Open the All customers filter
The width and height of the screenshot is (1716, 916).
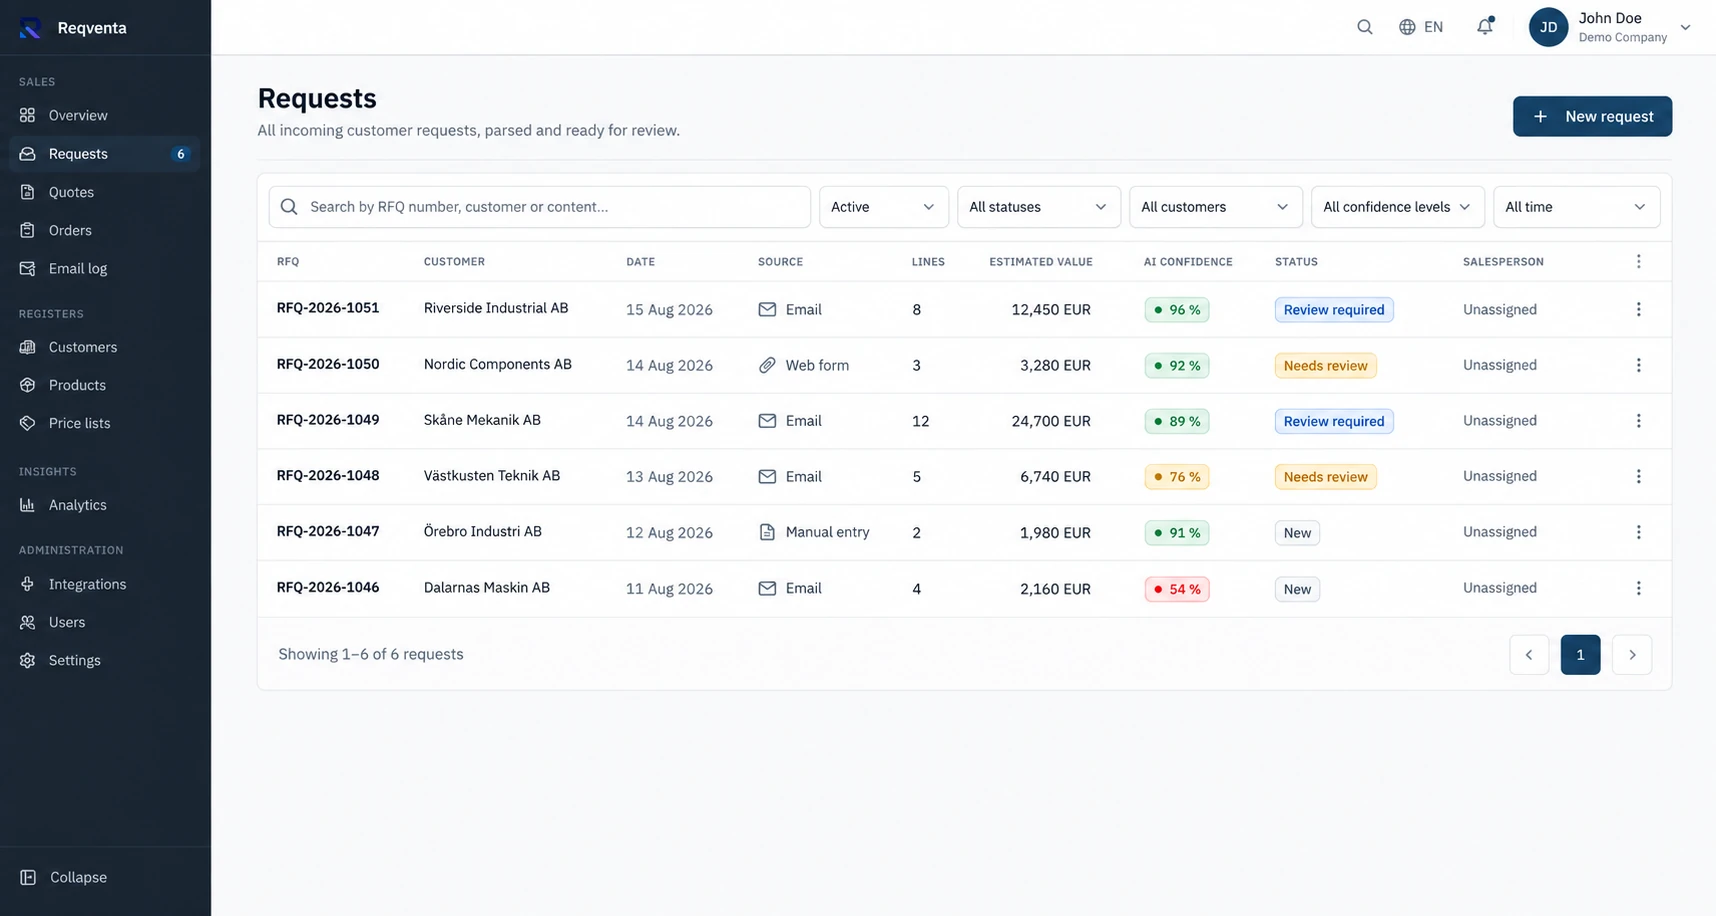click(x=1215, y=207)
